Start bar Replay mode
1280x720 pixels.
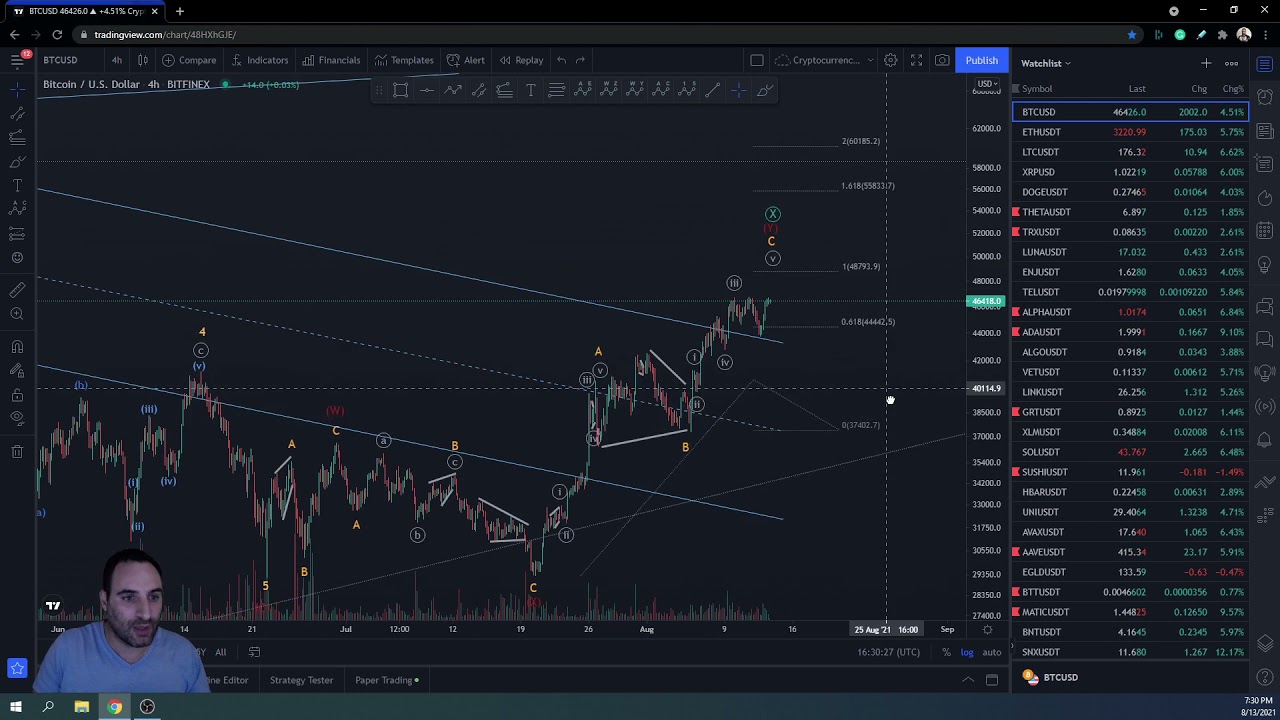[521, 60]
